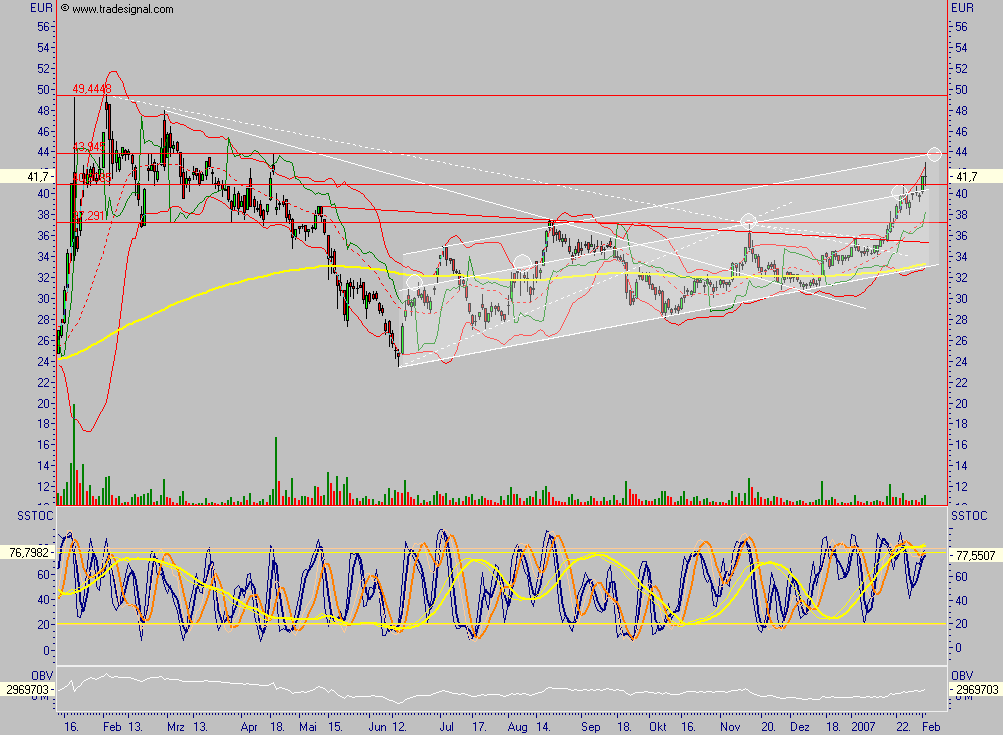Viewport: 1003px width, 735px height.
Task: Click the white circle marker at the 44 level
Action: pos(934,154)
